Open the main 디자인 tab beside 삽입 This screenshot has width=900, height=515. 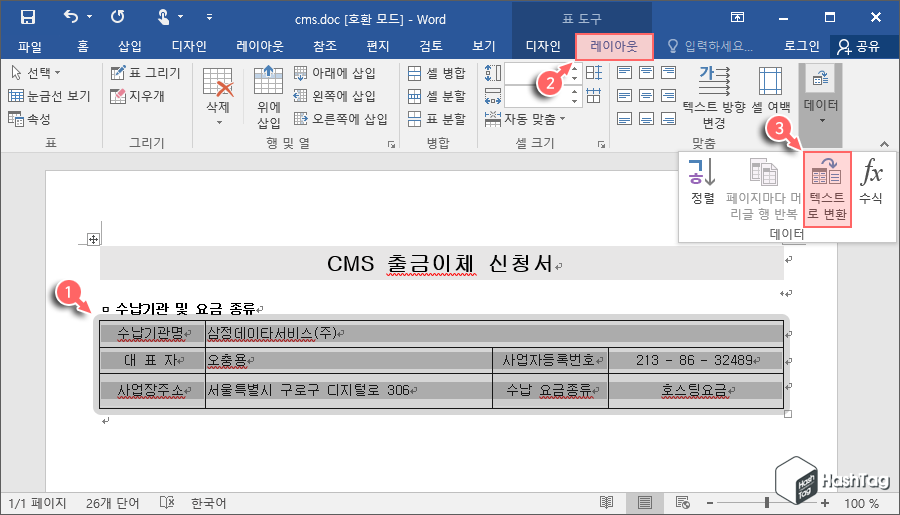(189, 46)
